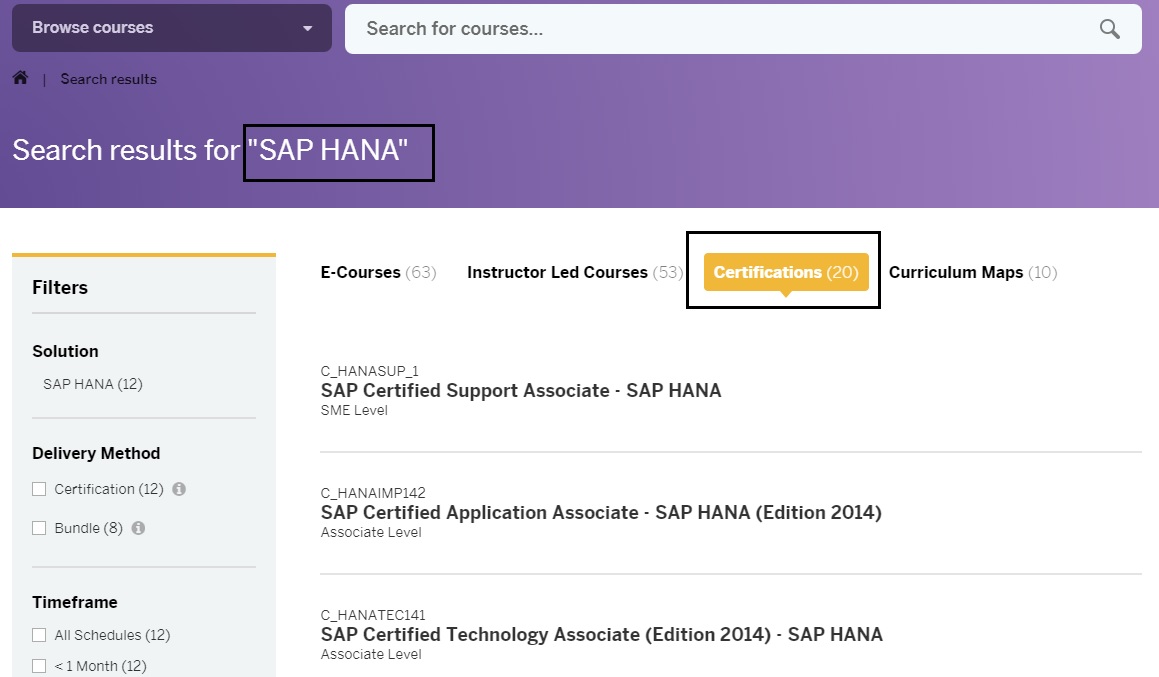Click info icon beside Bundle filter
The height and width of the screenshot is (677, 1159).
(138, 528)
